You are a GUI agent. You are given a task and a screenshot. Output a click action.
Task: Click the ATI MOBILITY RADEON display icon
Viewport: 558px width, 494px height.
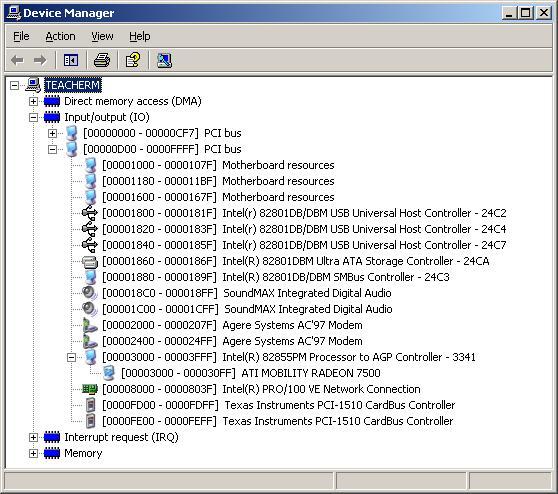point(109,373)
